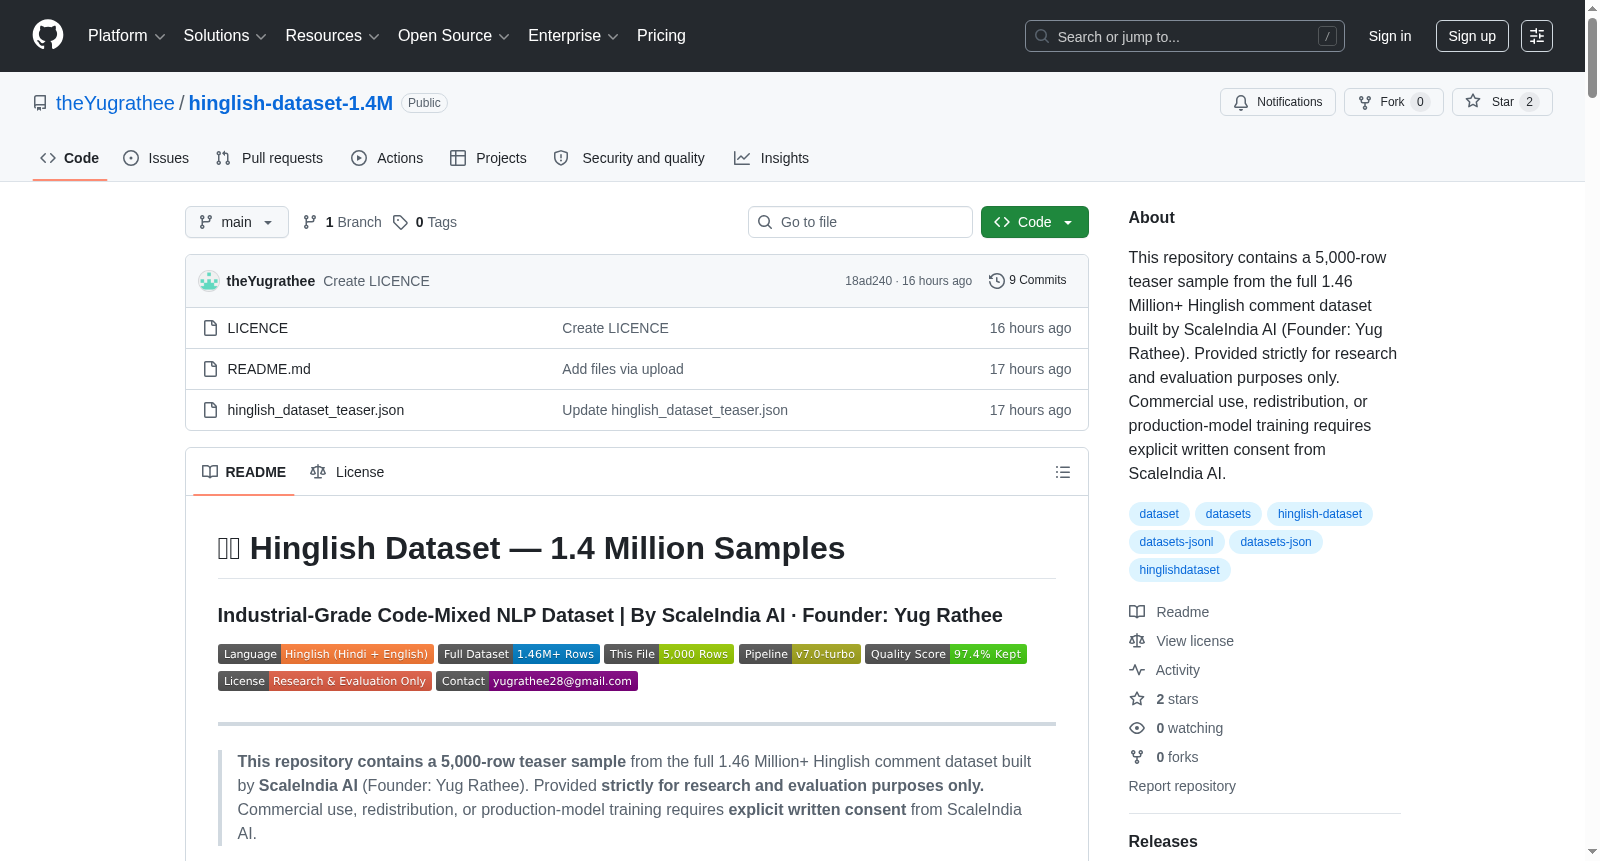Expand the Solutions menu
The image size is (1600, 861).
(x=225, y=36)
